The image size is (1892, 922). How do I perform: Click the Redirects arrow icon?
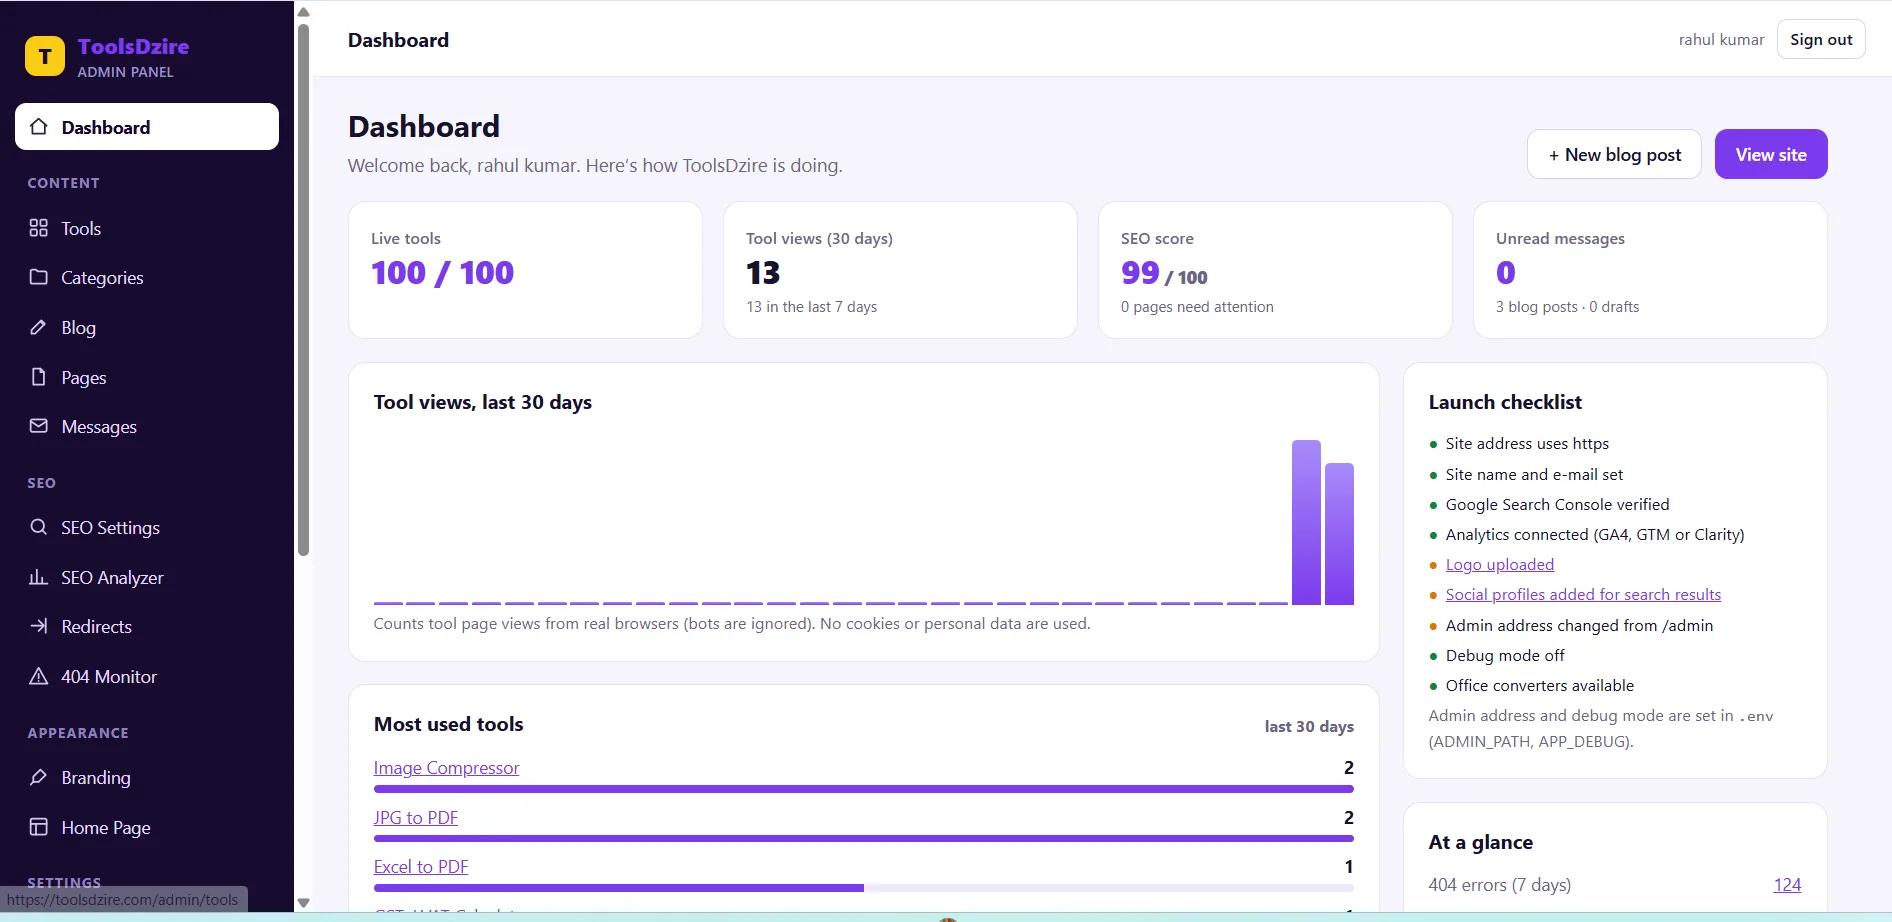pyautogui.click(x=39, y=626)
